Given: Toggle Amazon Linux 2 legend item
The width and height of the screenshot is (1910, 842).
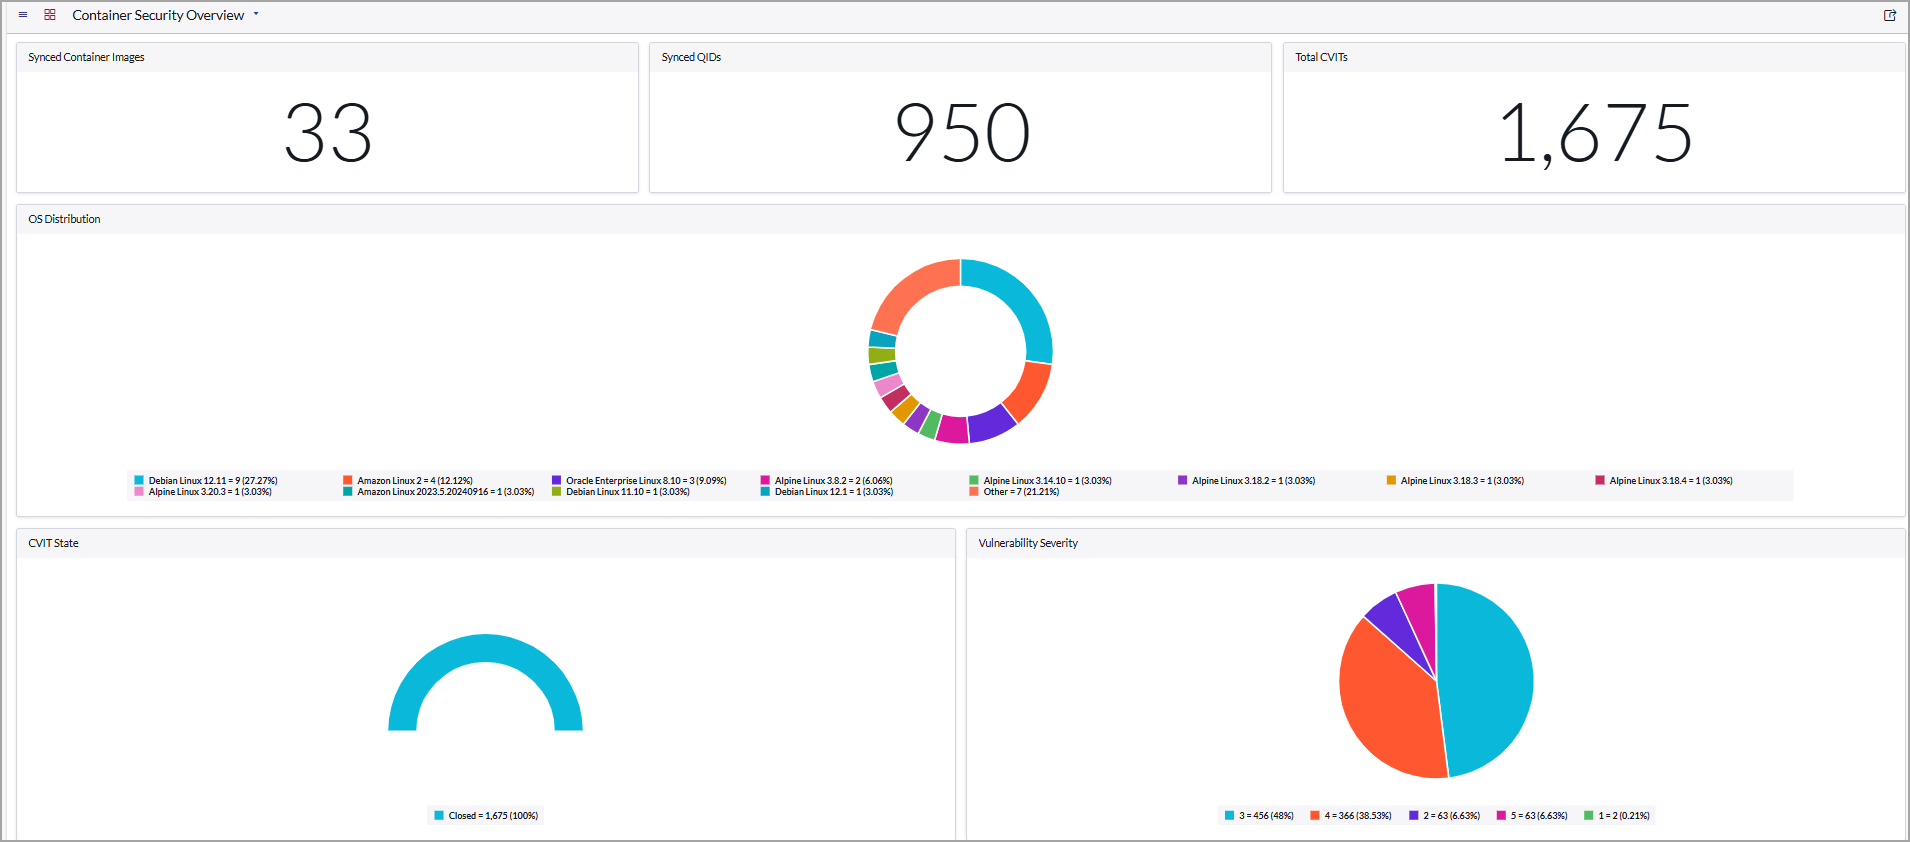Looking at the screenshot, I should coord(408,481).
